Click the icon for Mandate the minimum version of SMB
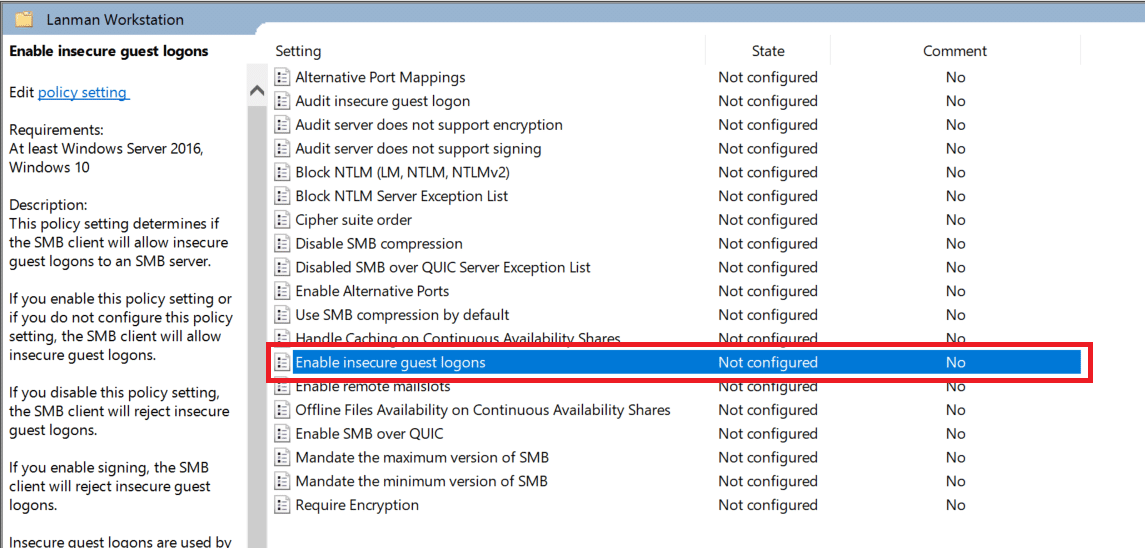This screenshot has height=548, width=1145. (282, 481)
